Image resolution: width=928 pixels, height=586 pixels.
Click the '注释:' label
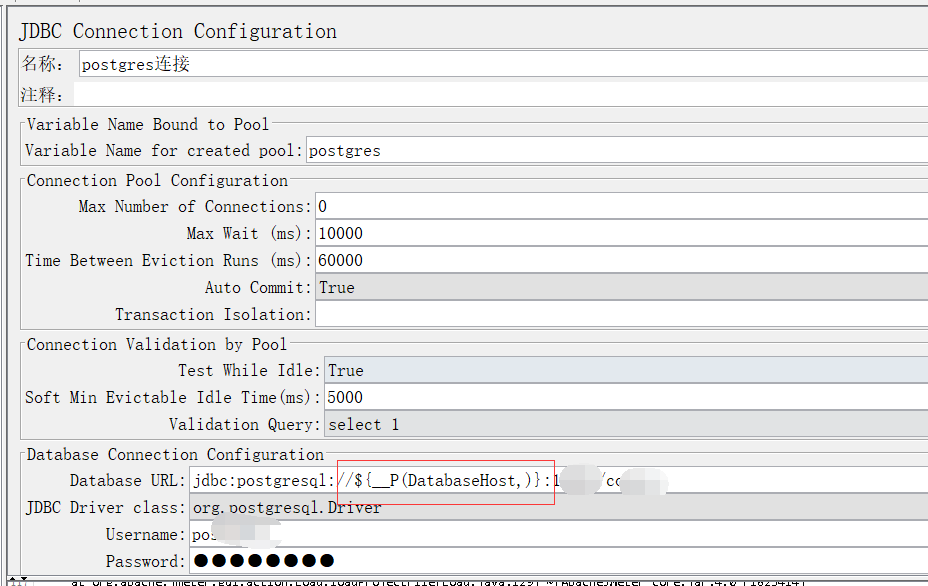tap(42, 94)
